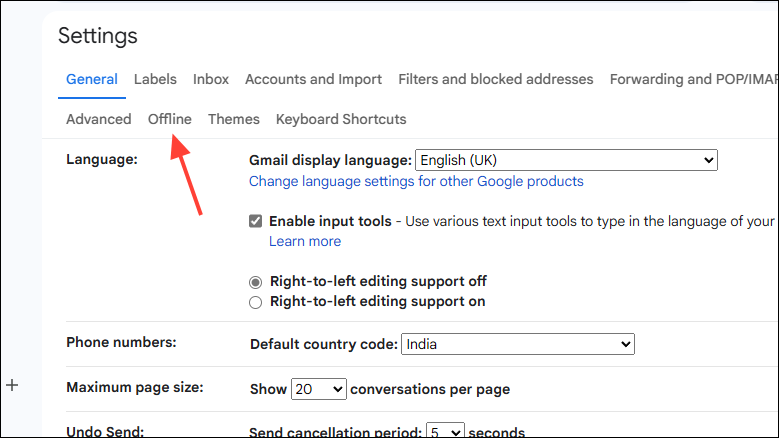Image resolution: width=779 pixels, height=438 pixels.
Task: Toggle the Enable input tools checkbox
Action: pyautogui.click(x=256, y=221)
